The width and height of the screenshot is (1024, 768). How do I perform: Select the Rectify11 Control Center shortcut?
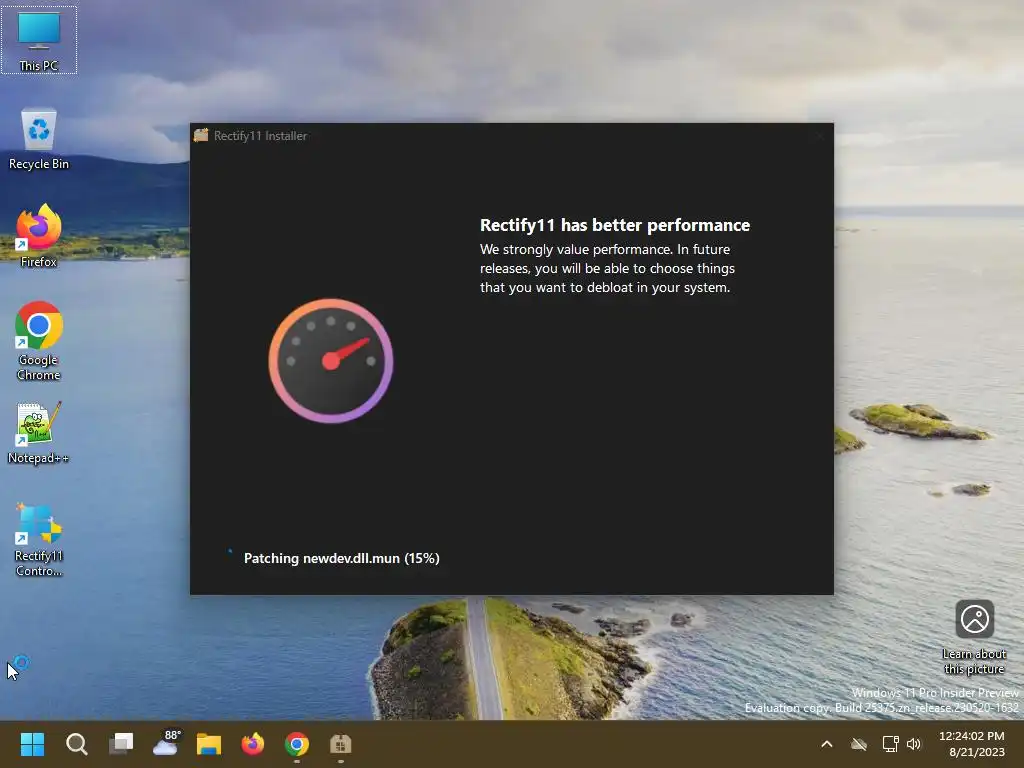(x=39, y=540)
